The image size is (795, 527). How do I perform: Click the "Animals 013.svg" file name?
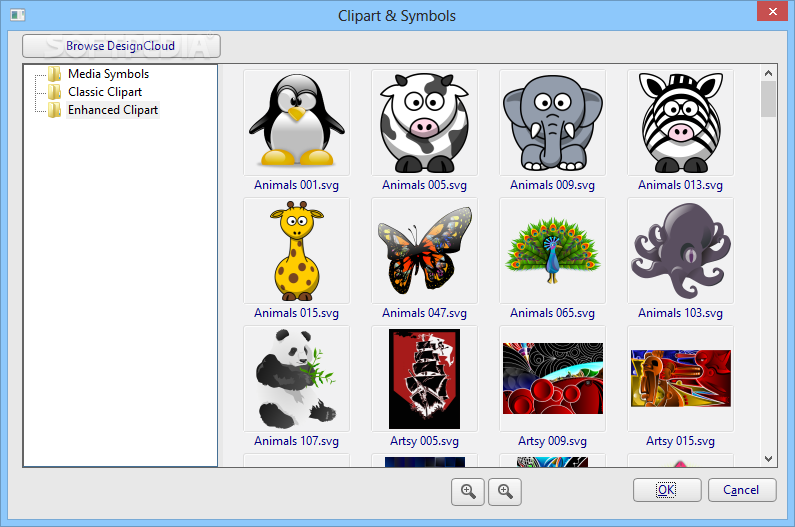tap(680, 185)
